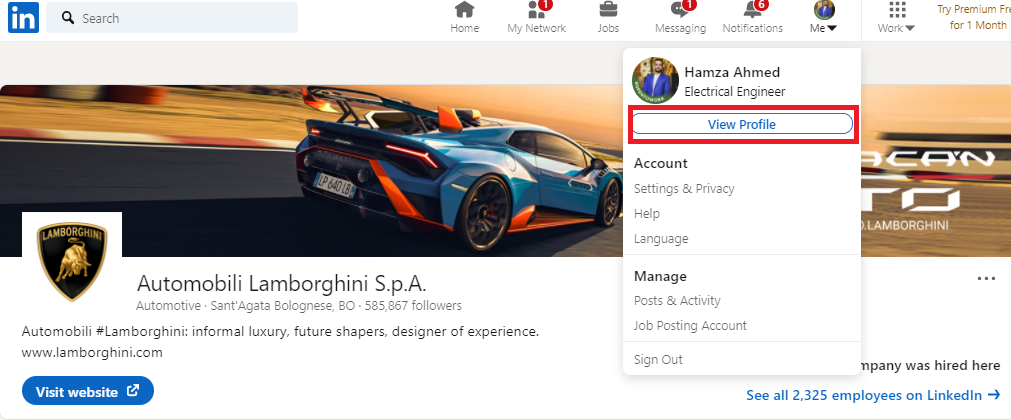Image resolution: width=1011 pixels, height=420 pixels.
Task: Toggle the Me profile dropdown
Action: [824, 17]
